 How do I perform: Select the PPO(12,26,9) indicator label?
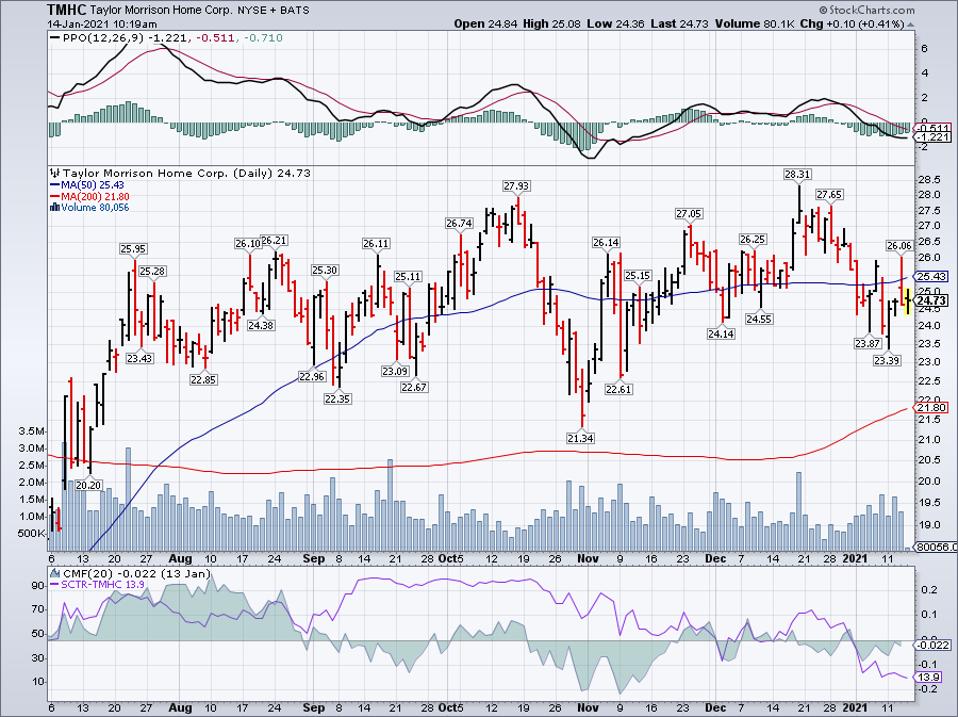(105, 38)
